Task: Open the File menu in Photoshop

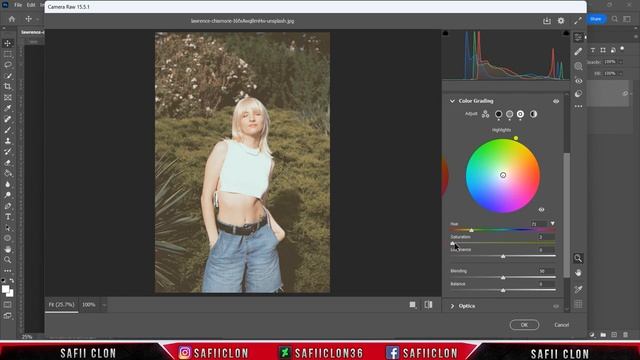Action: [x=18, y=5]
